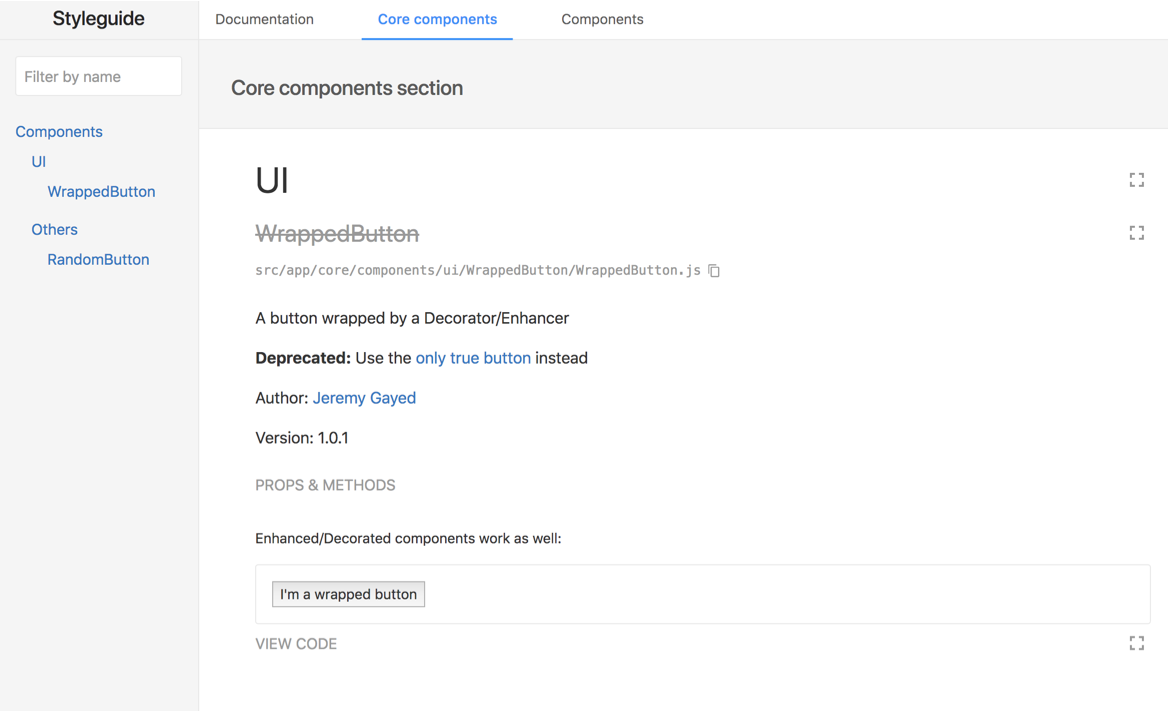1168x711 pixels.
Task: Click the Filter by name field
Action: click(x=98, y=76)
